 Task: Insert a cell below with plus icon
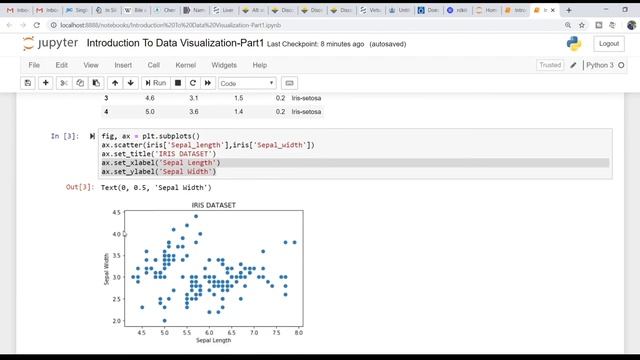click(46, 83)
